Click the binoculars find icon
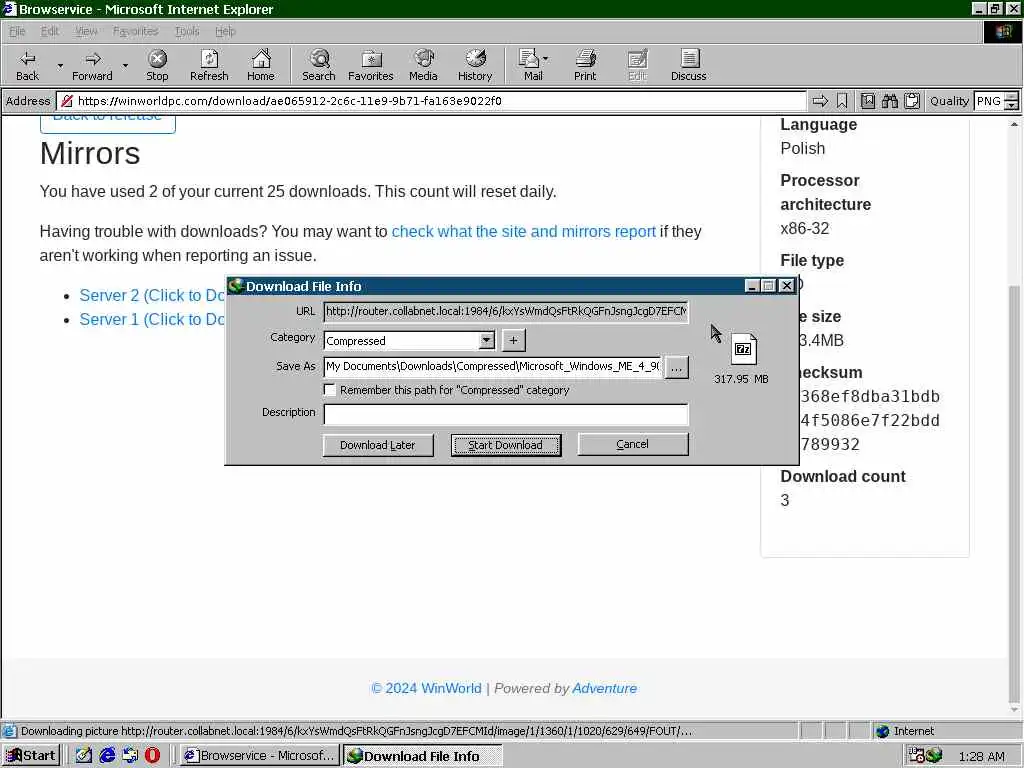 point(889,101)
